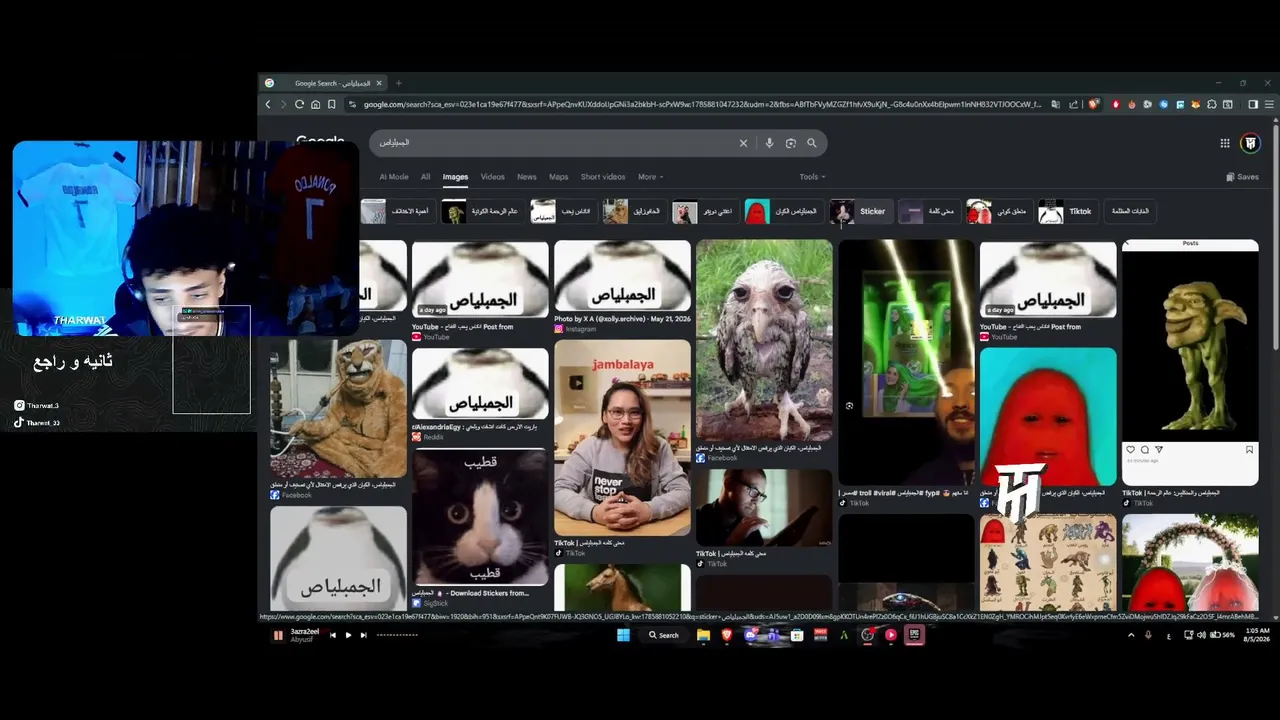Open the browser main menu
Viewport: 1280px width, 720px height.
coord(1269,104)
